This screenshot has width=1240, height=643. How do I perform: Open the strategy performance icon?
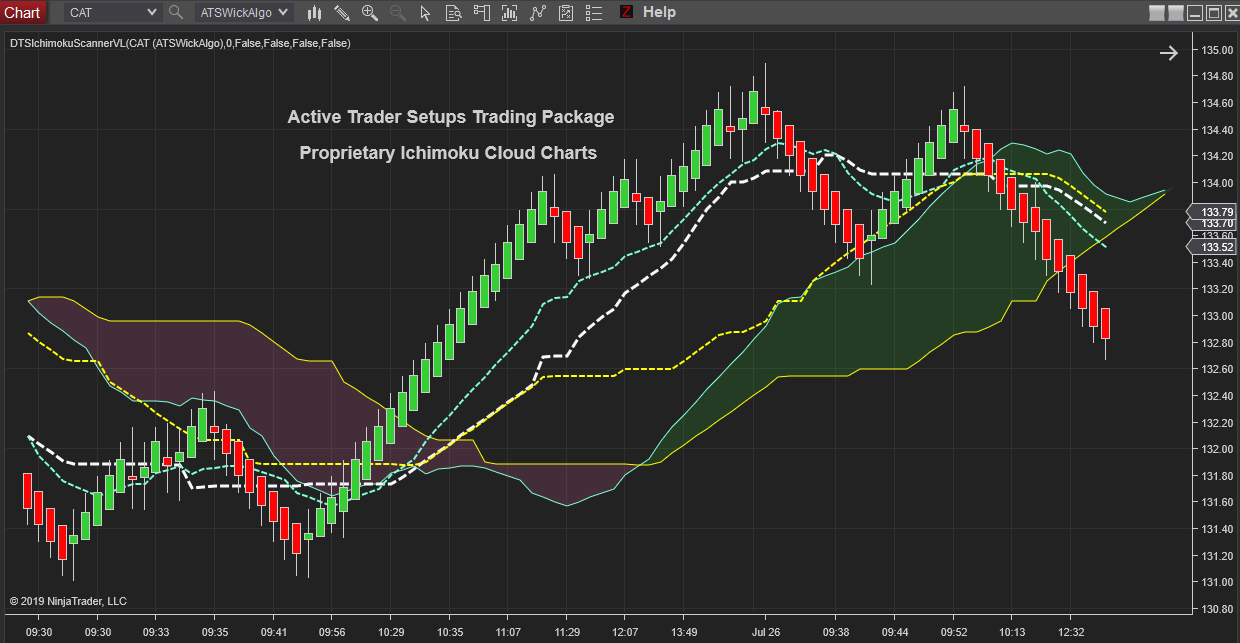[x=566, y=13]
